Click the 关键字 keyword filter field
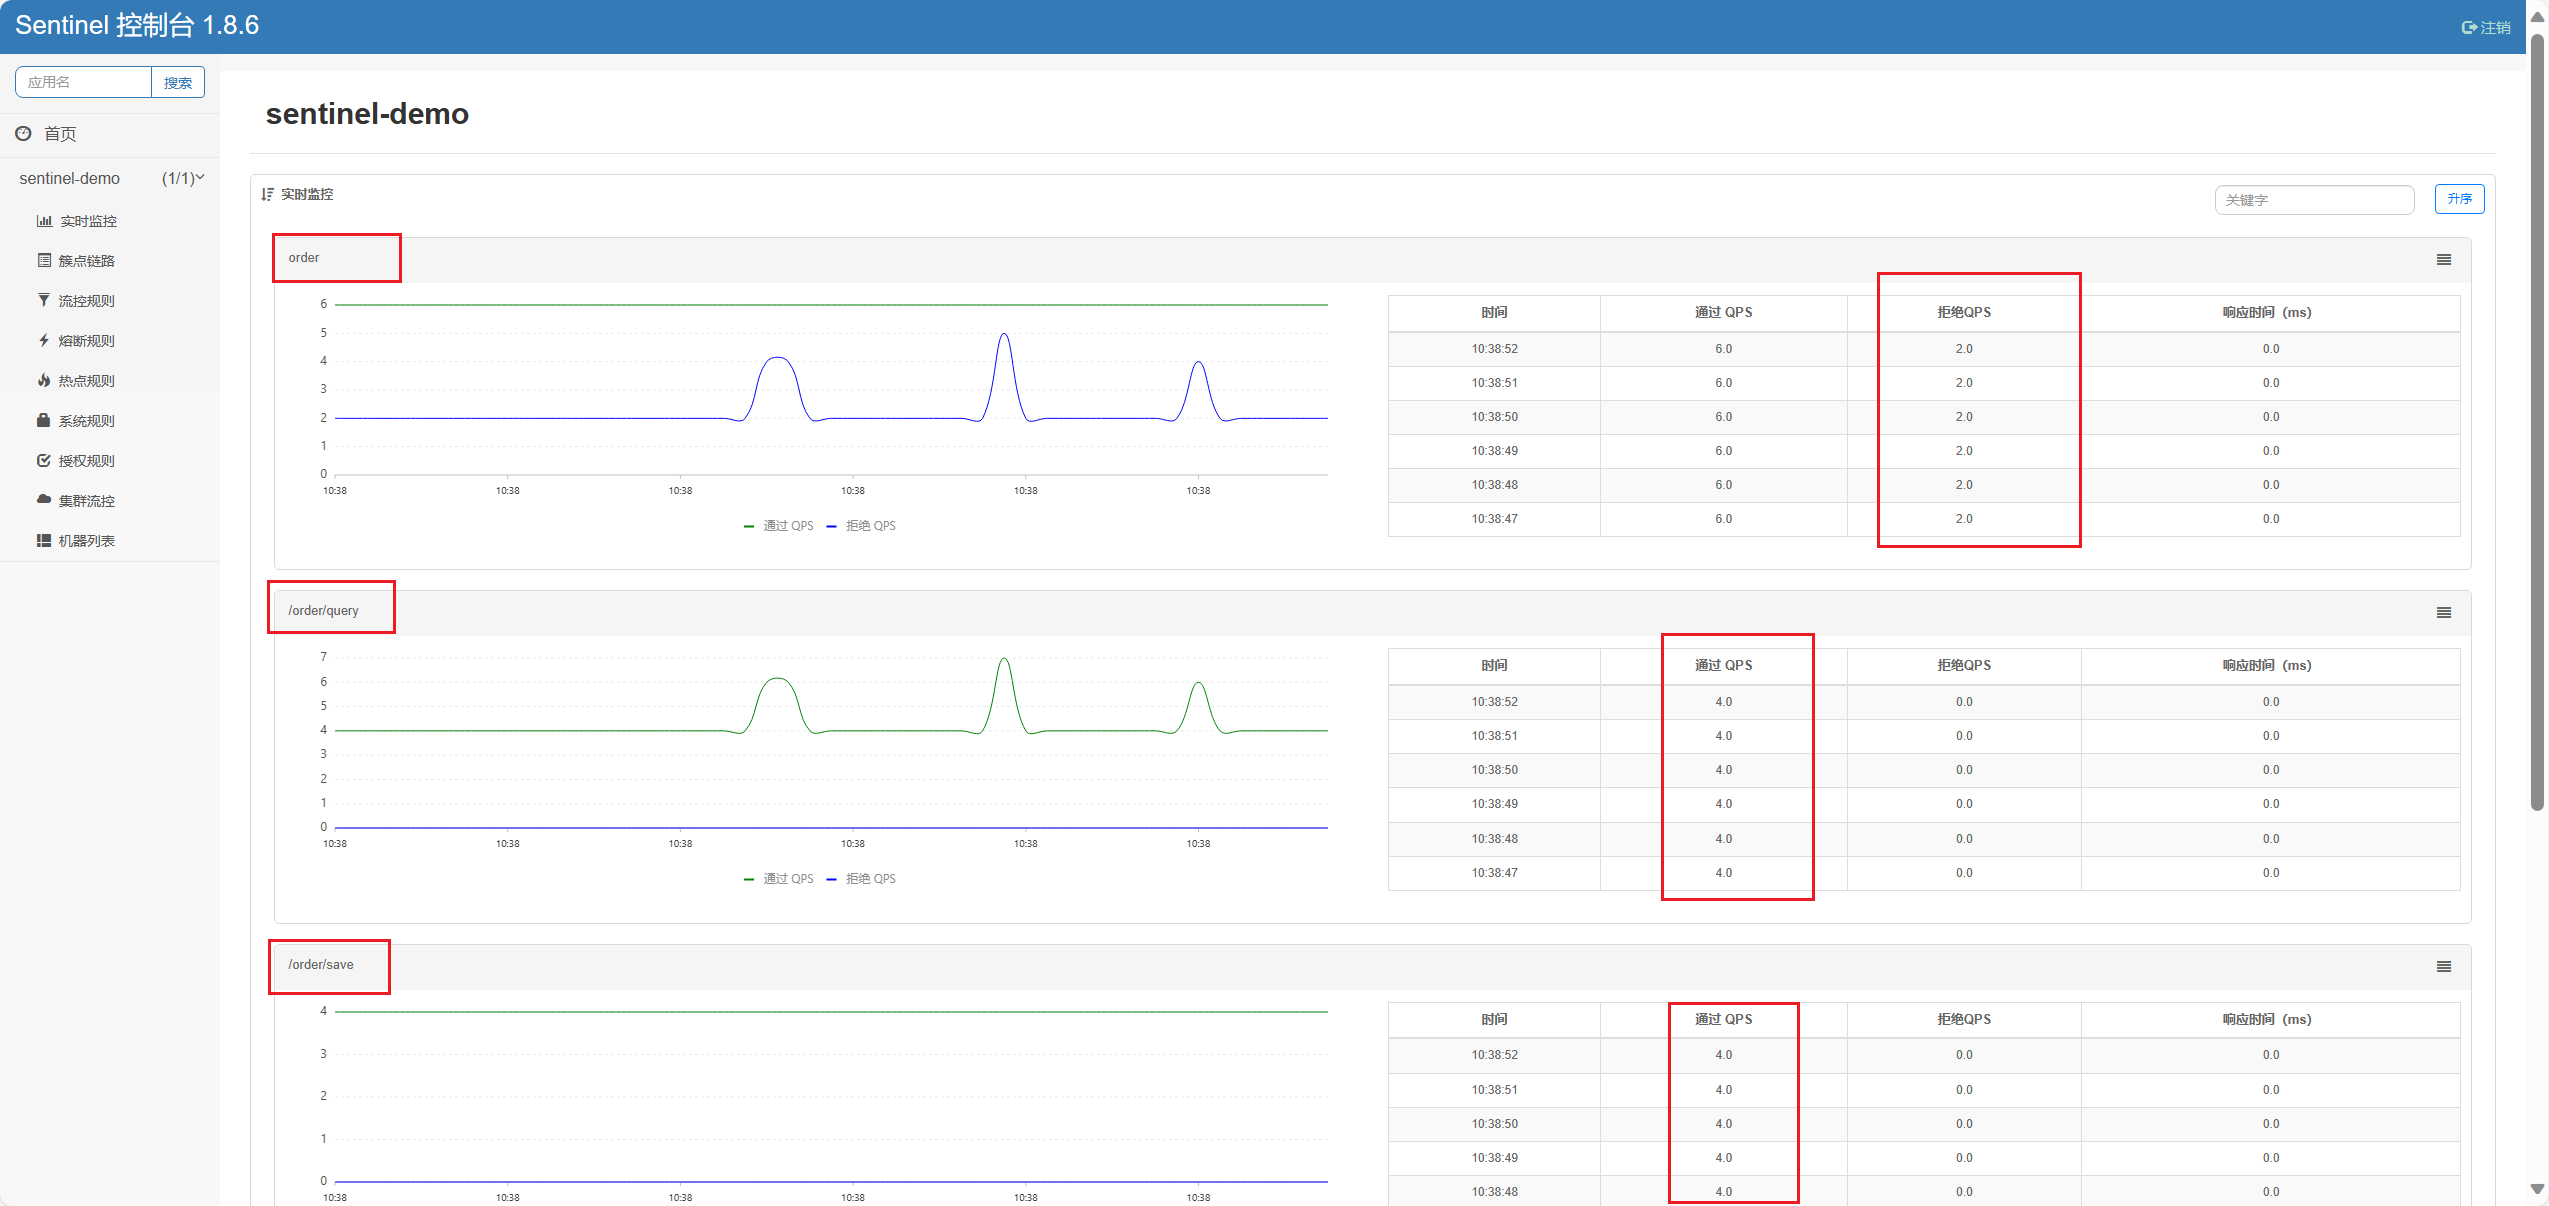Image resolution: width=2549 pixels, height=1206 pixels. pyautogui.click(x=2313, y=200)
